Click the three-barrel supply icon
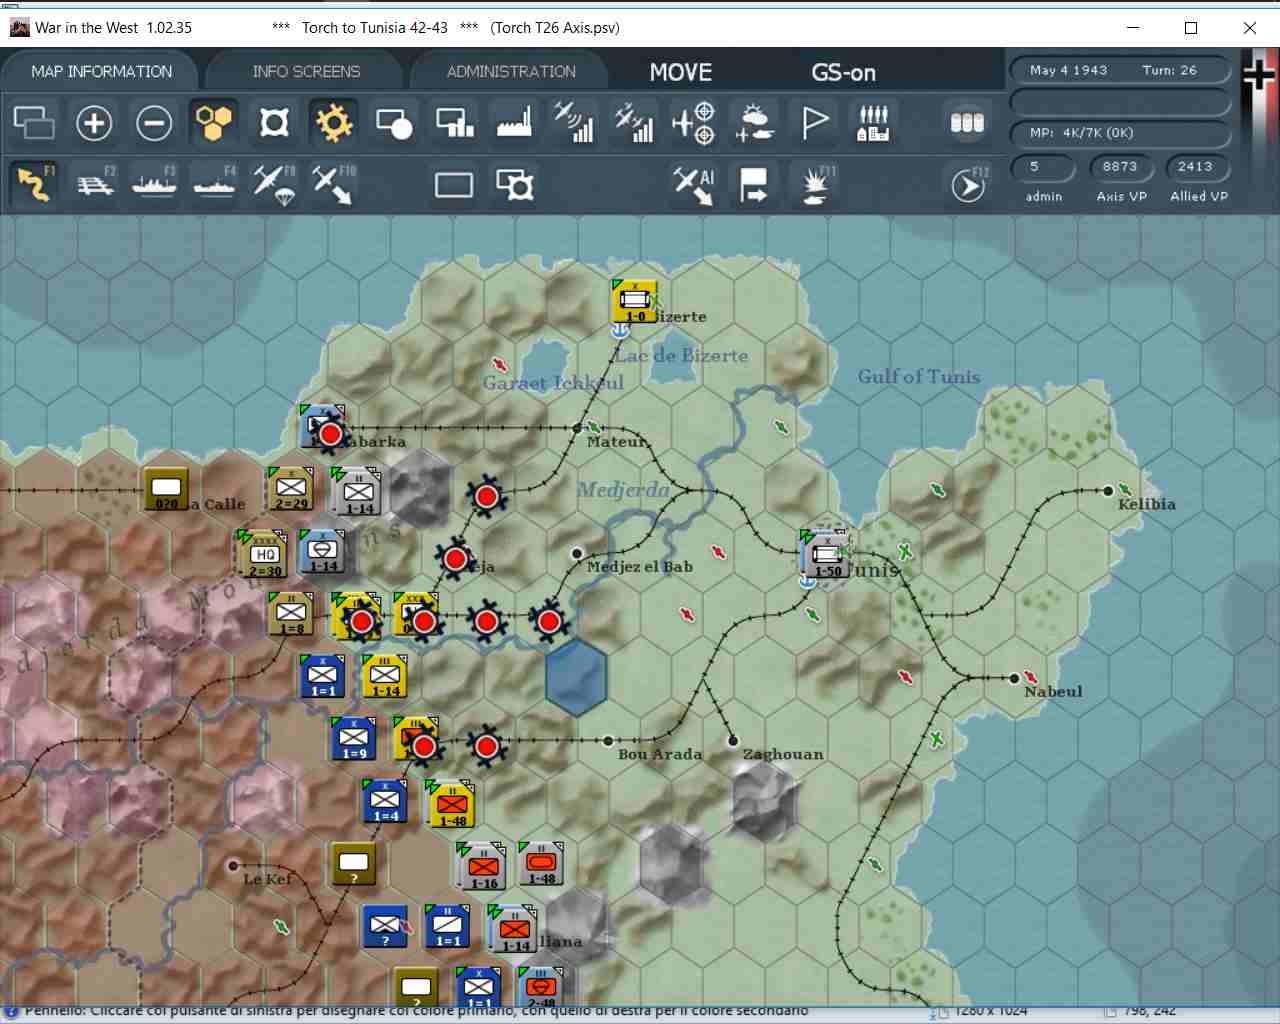Viewport: 1280px width, 1024px height. (967, 123)
